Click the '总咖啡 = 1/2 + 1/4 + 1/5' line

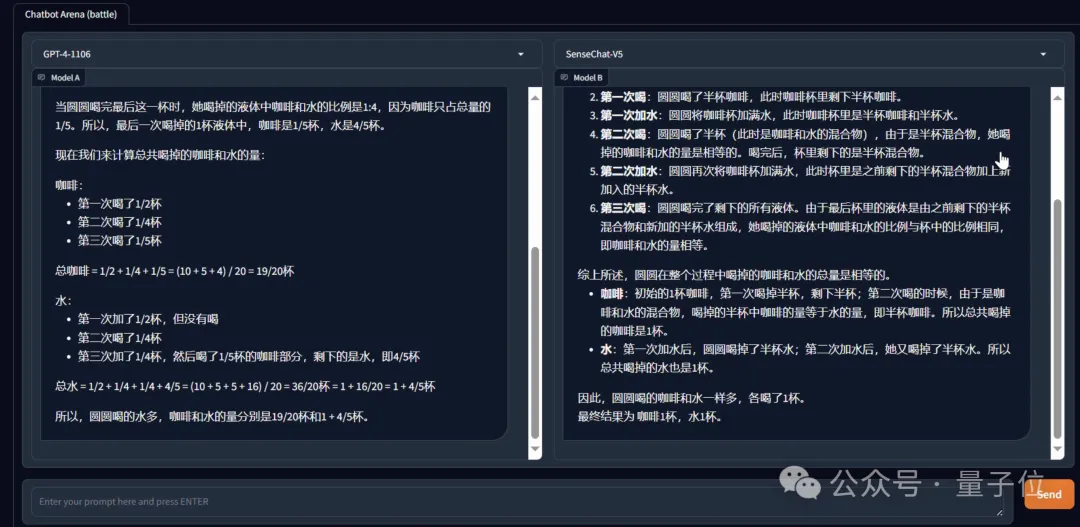coord(174,271)
